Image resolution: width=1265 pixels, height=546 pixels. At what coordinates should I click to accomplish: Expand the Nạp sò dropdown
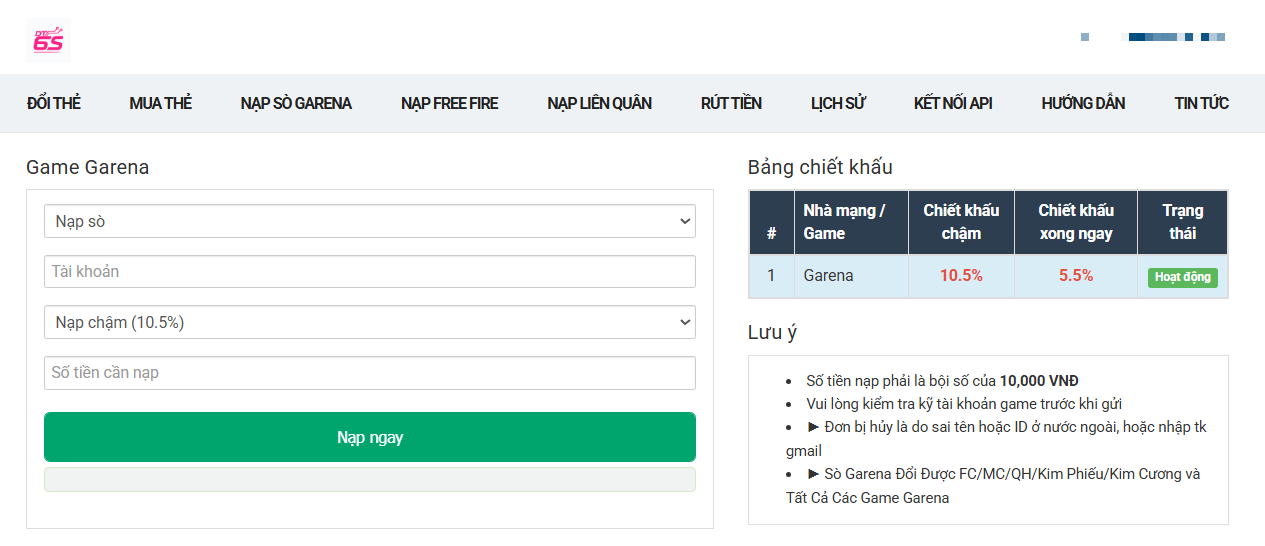(369, 221)
